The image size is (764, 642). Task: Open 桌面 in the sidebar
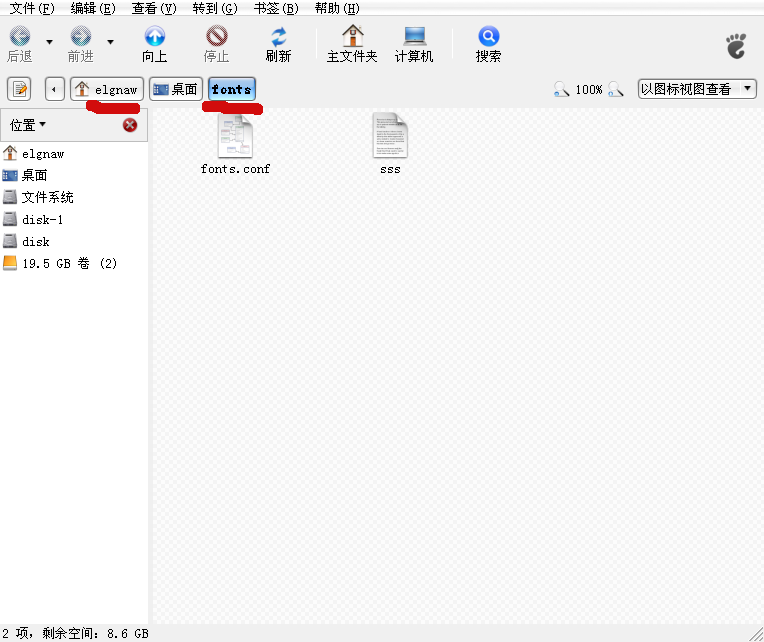[x=74, y=175]
